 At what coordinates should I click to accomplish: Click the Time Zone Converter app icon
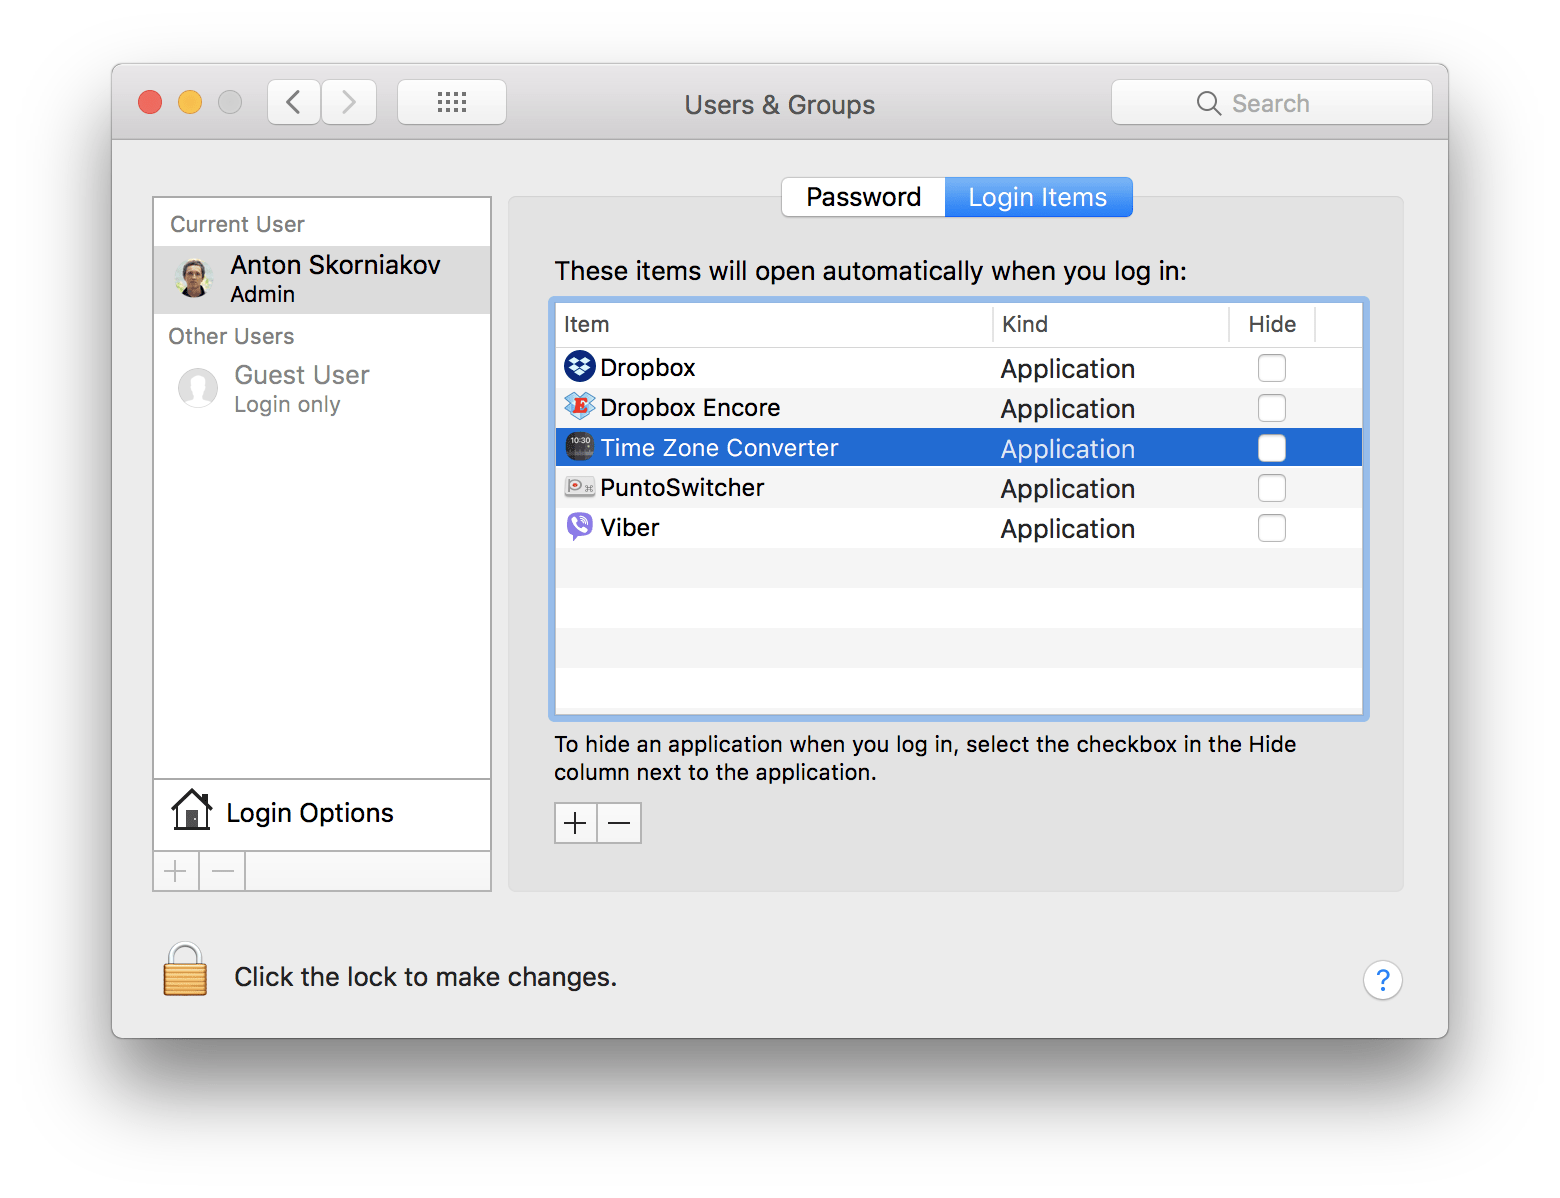(578, 447)
